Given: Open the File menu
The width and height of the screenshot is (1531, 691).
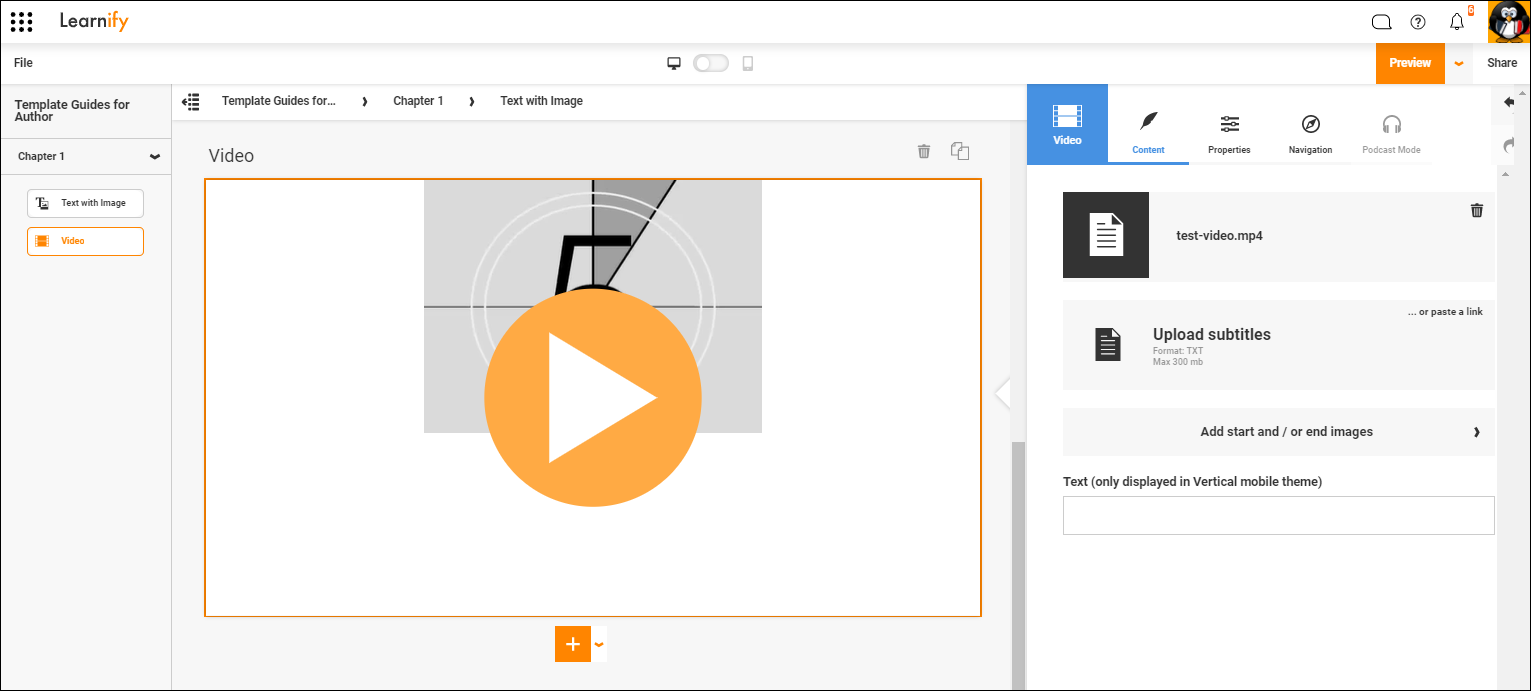Looking at the screenshot, I should [x=23, y=63].
